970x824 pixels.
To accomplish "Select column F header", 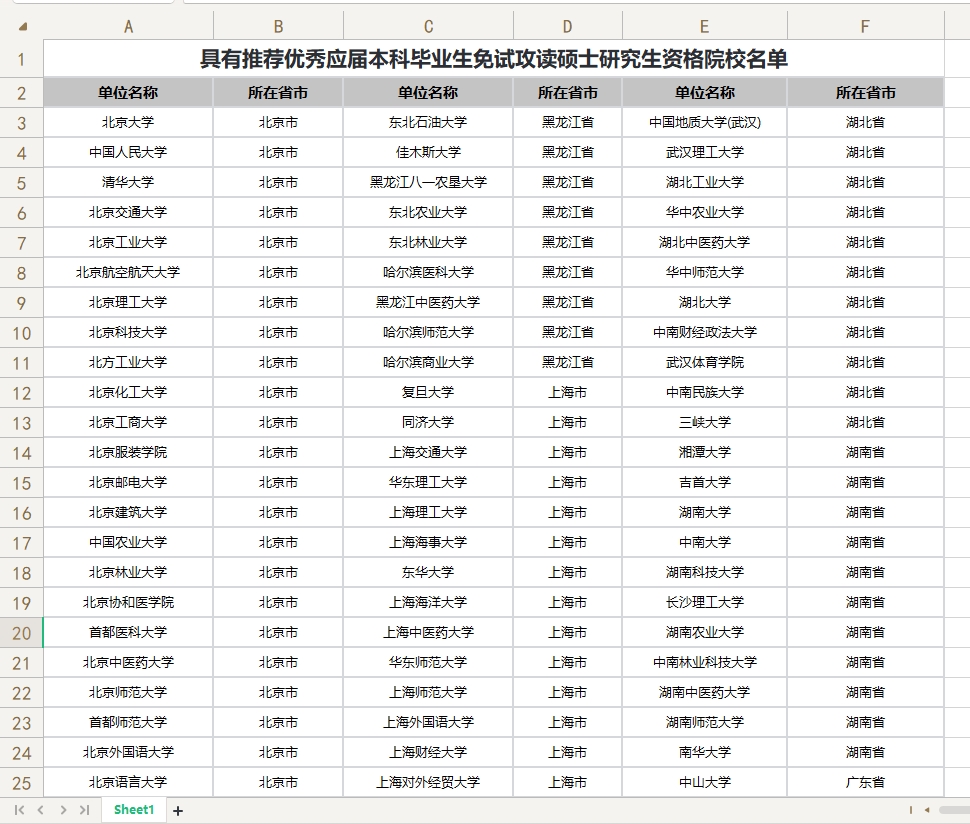I will tap(865, 27).
